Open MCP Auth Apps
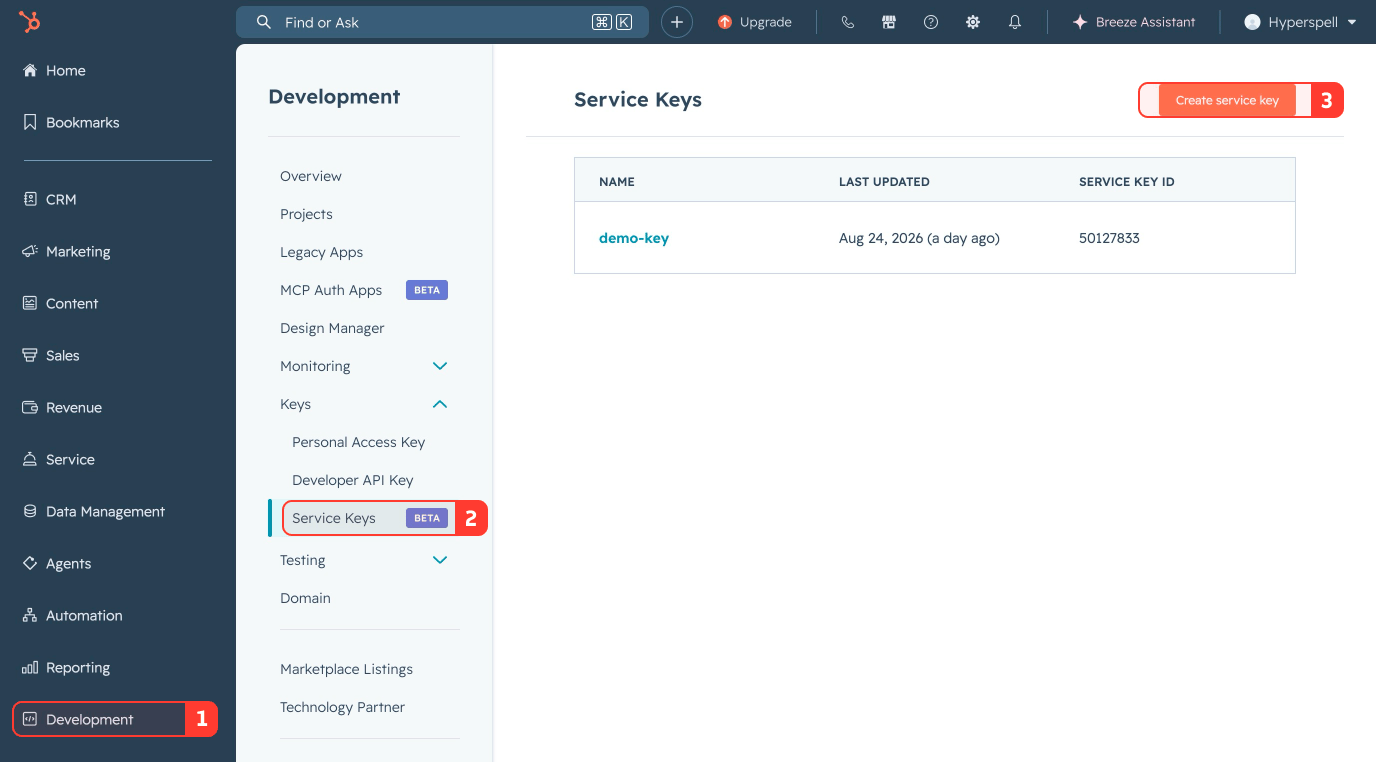The width and height of the screenshot is (1376, 762). click(x=331, y=290)
